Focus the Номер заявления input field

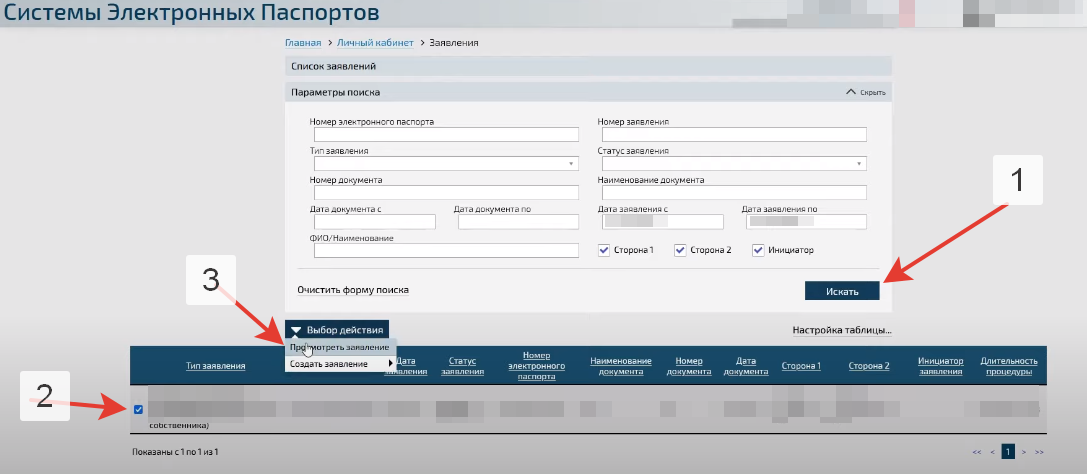(x=734, y=134)
